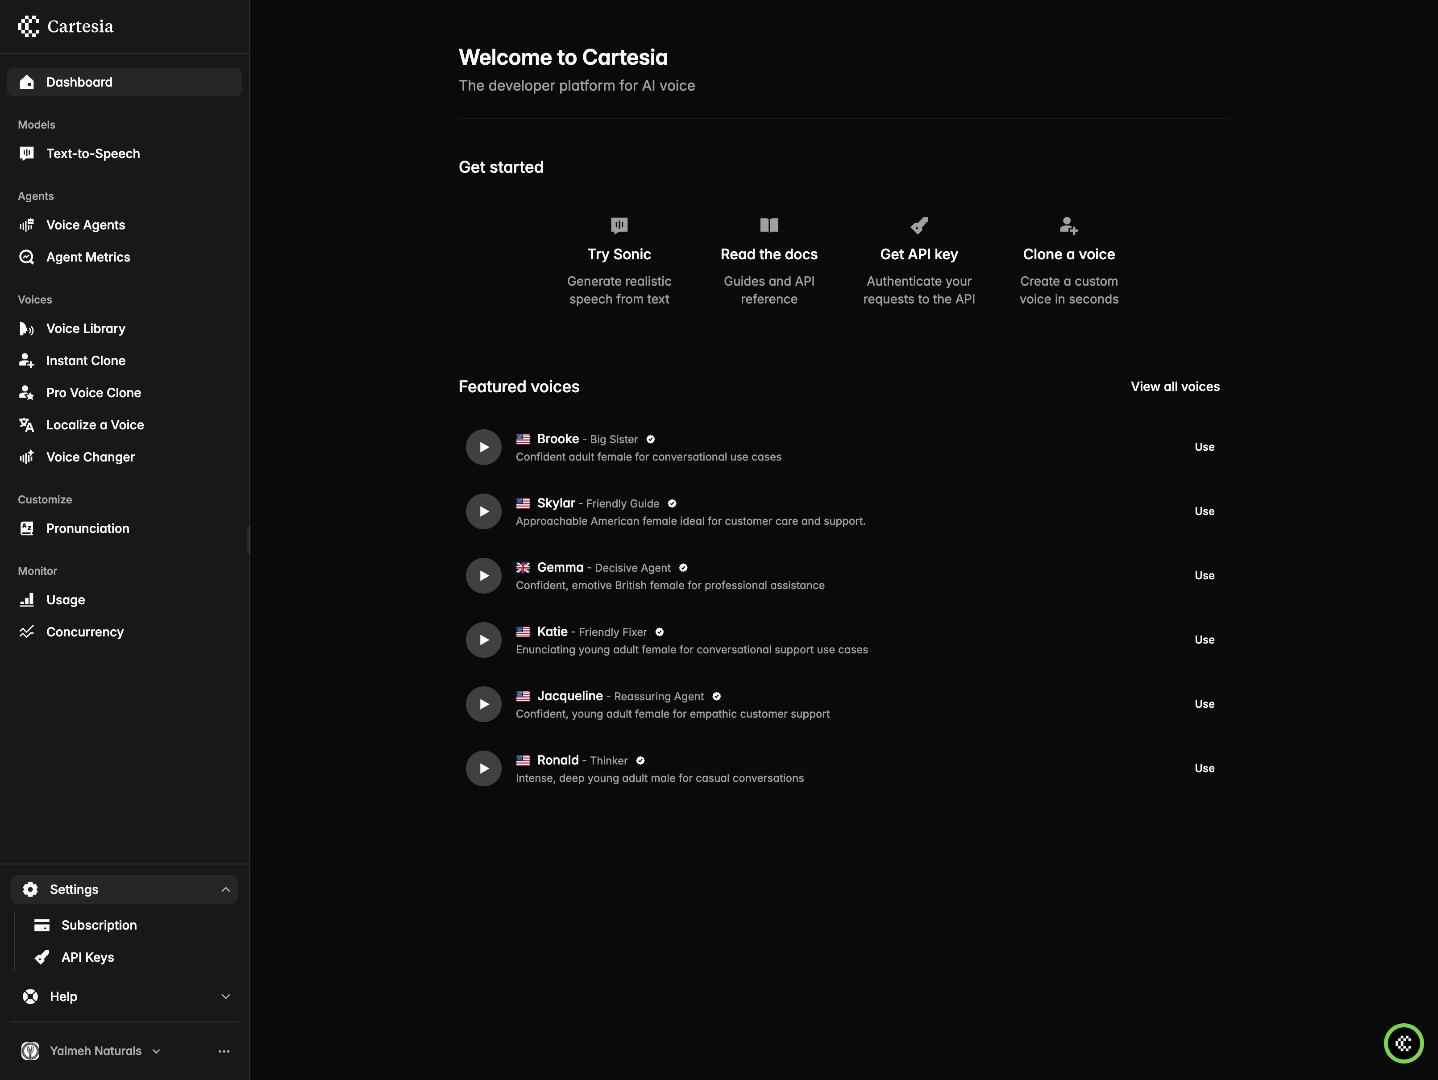Open the Pronunciation page
This screenshot has width=1438, height=1080.
pos(124,528)
